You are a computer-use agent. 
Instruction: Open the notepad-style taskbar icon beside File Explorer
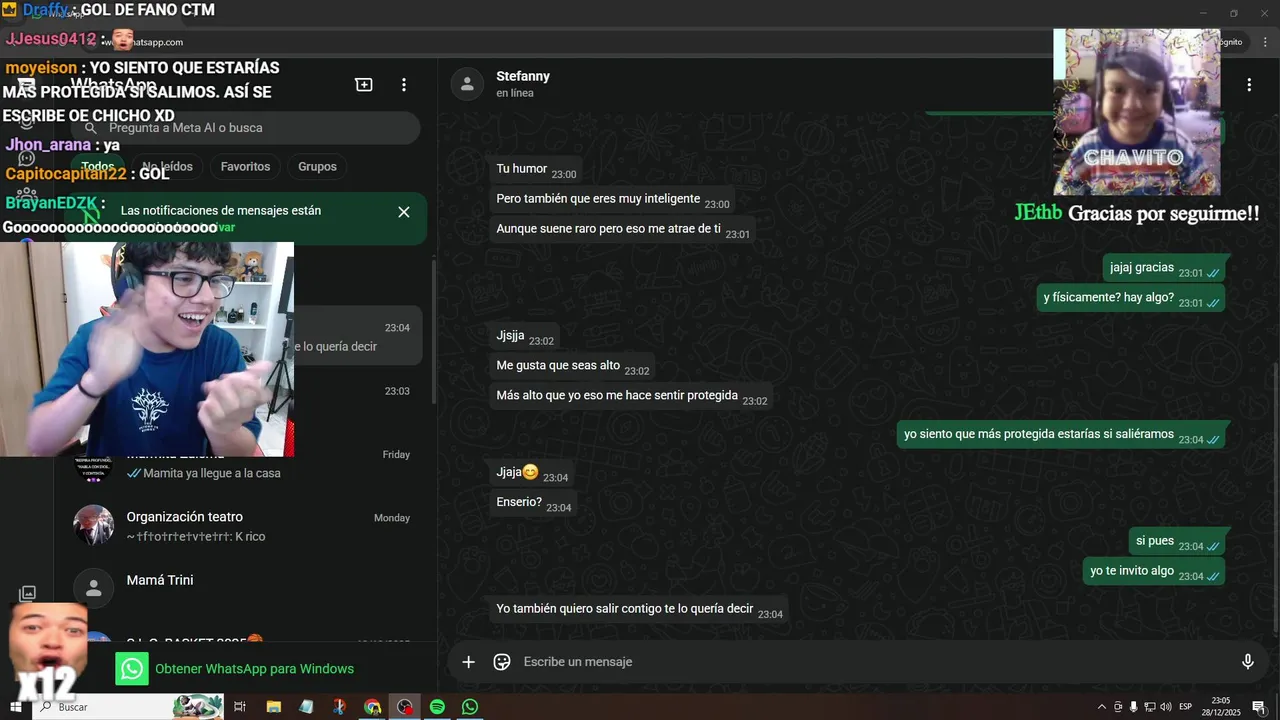(306, 707)
